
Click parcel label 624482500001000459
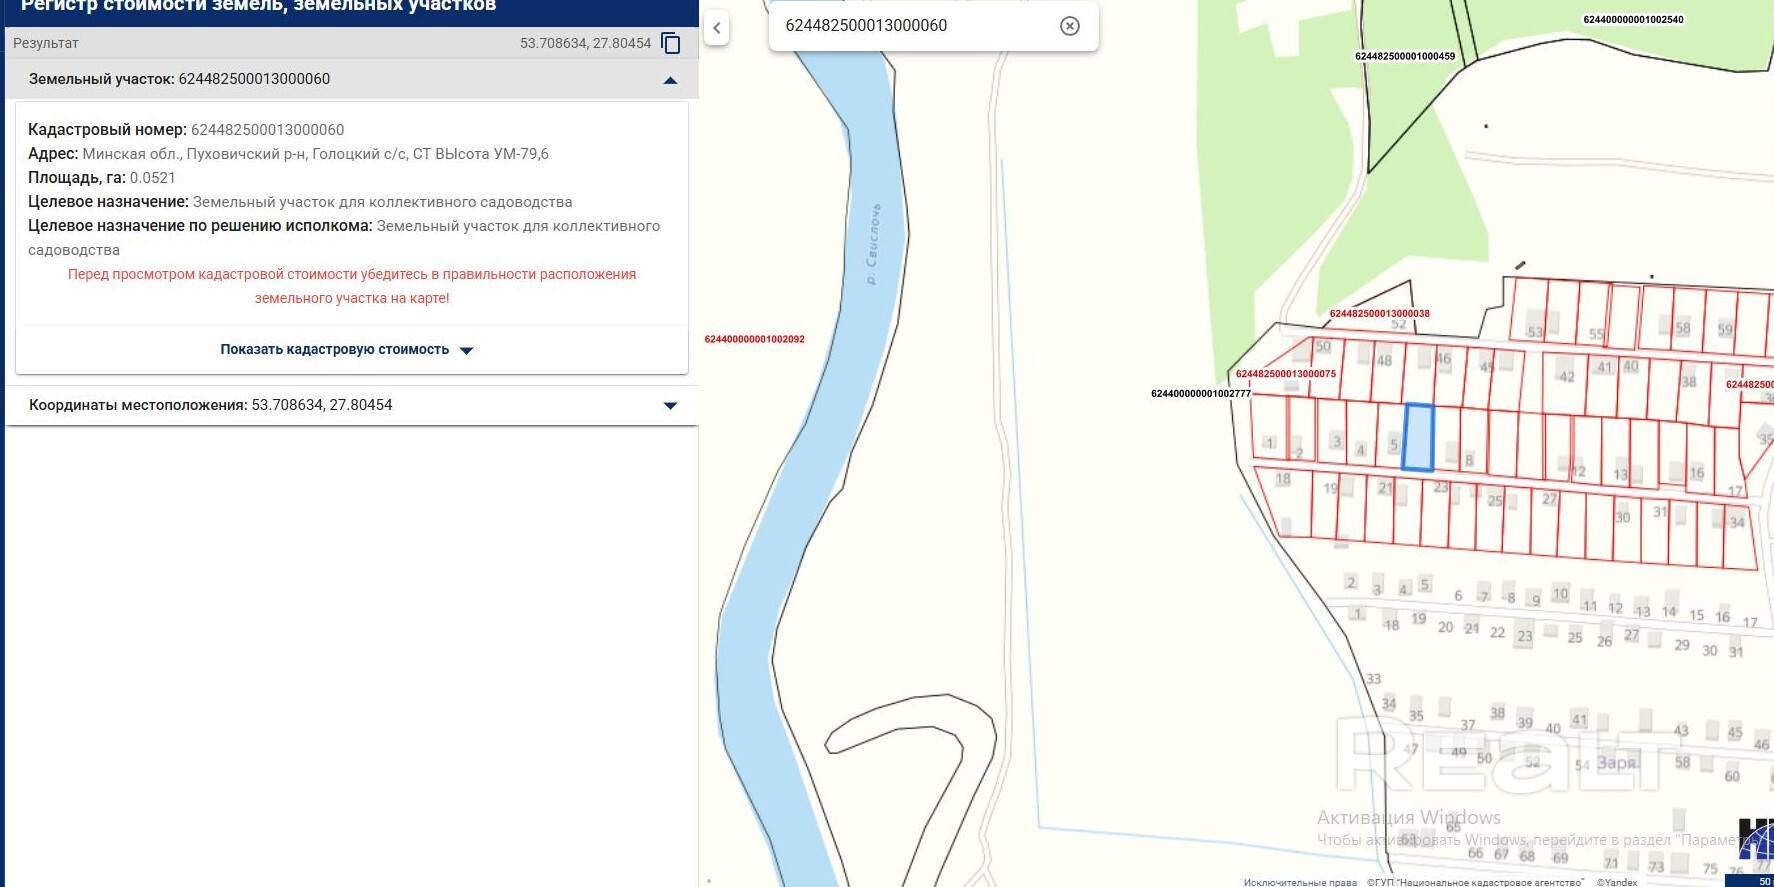pos(1405,57)
